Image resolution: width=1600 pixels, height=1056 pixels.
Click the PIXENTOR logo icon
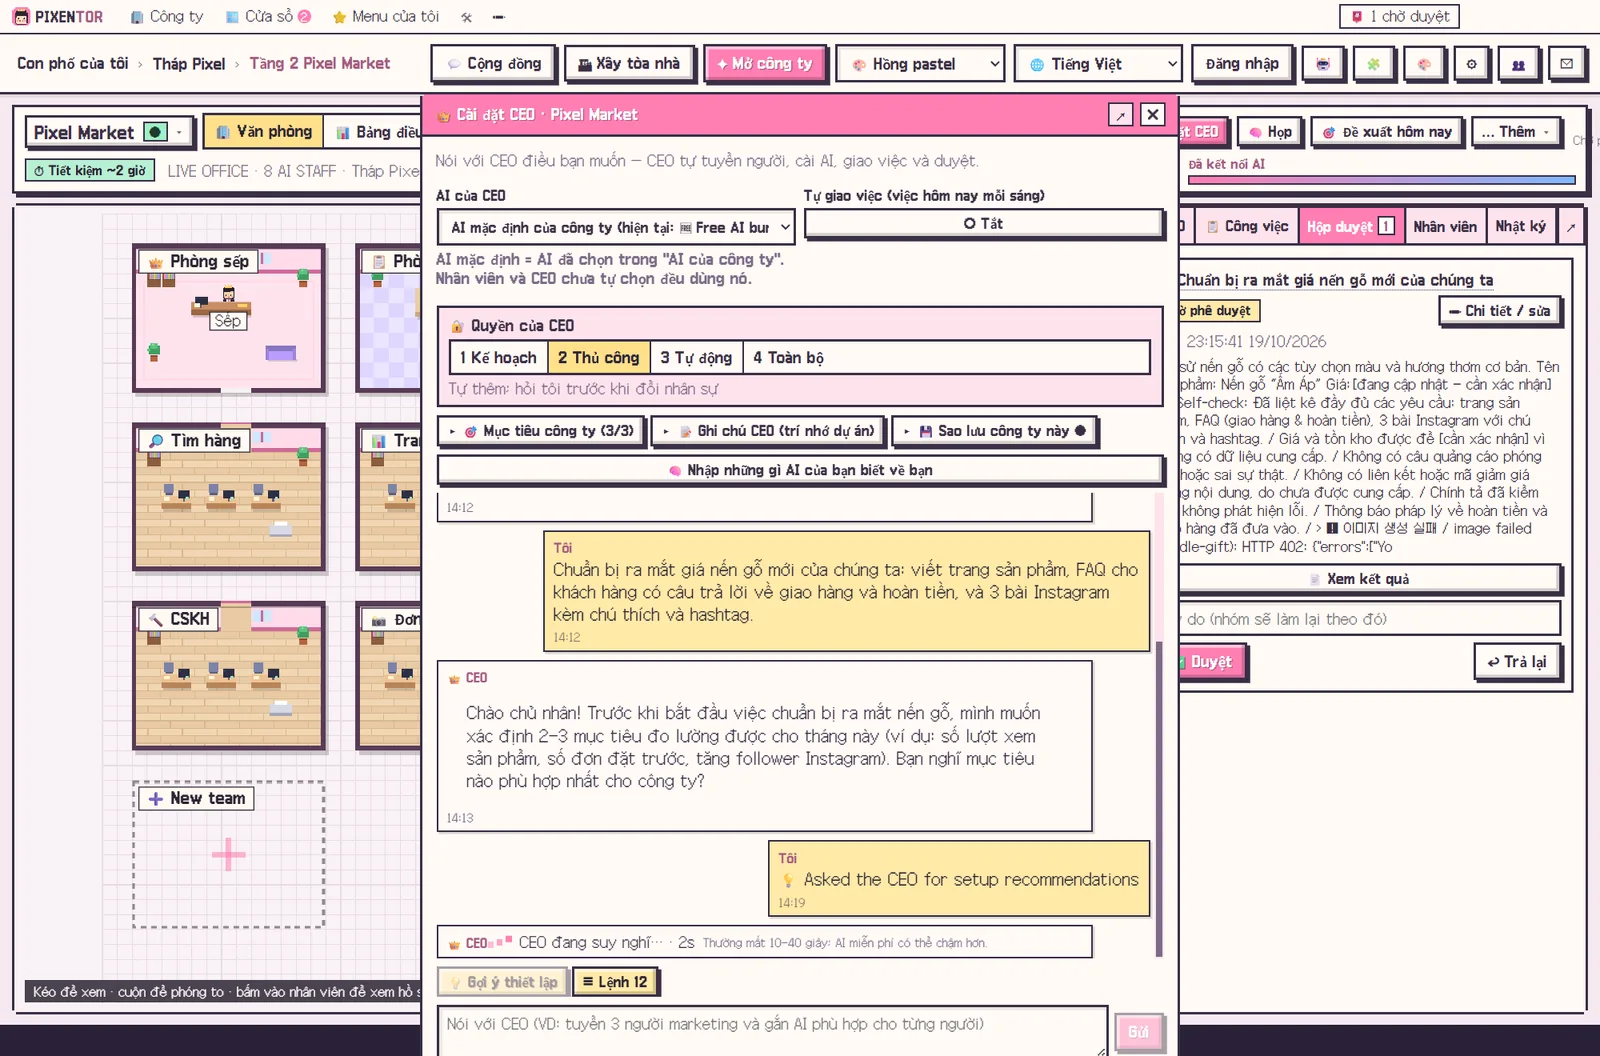[21, 17]
